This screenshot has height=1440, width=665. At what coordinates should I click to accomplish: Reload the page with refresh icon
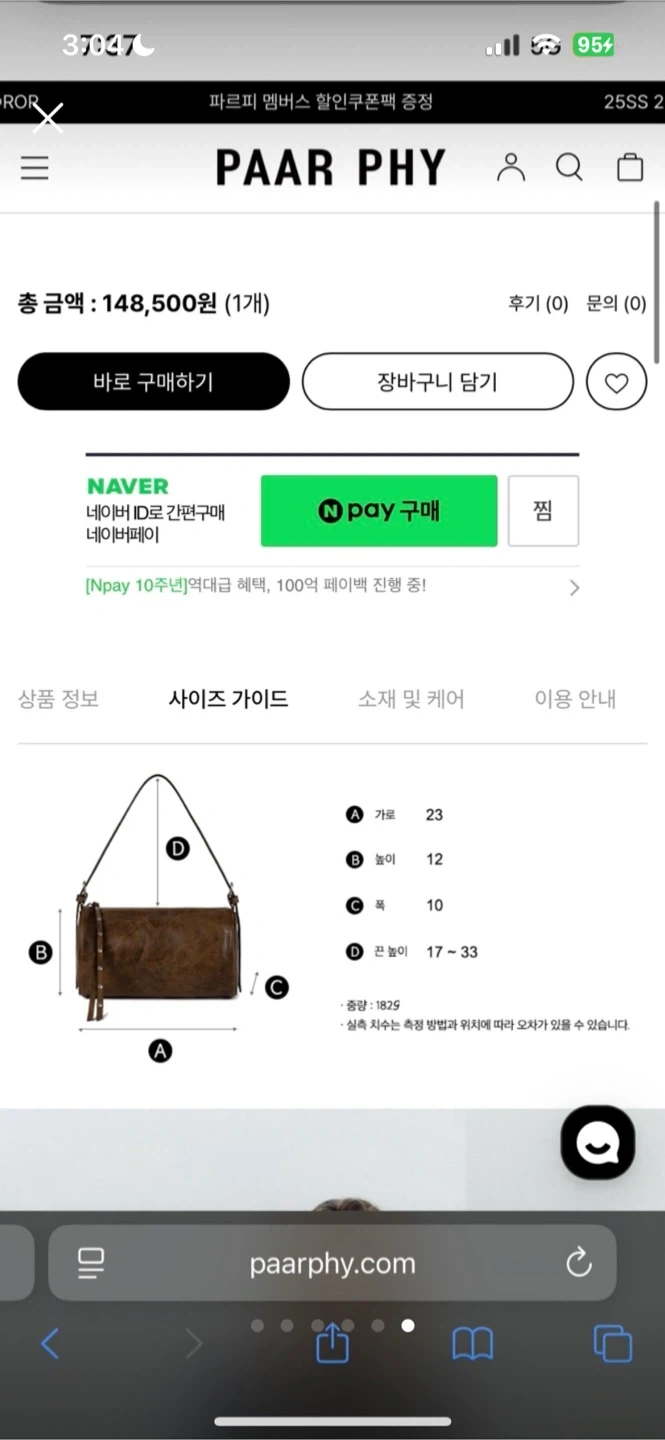tap(579, 1263)
